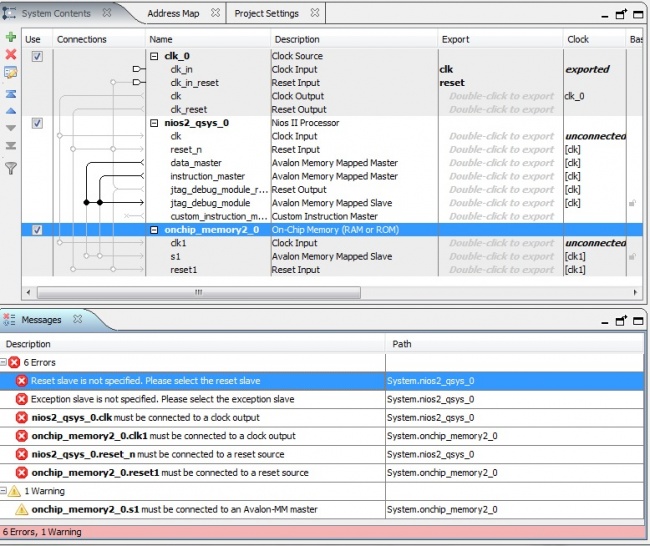650x546 pixels.
Task: Toggle the Use checkbox for clk_0
Action: point(37,56)
